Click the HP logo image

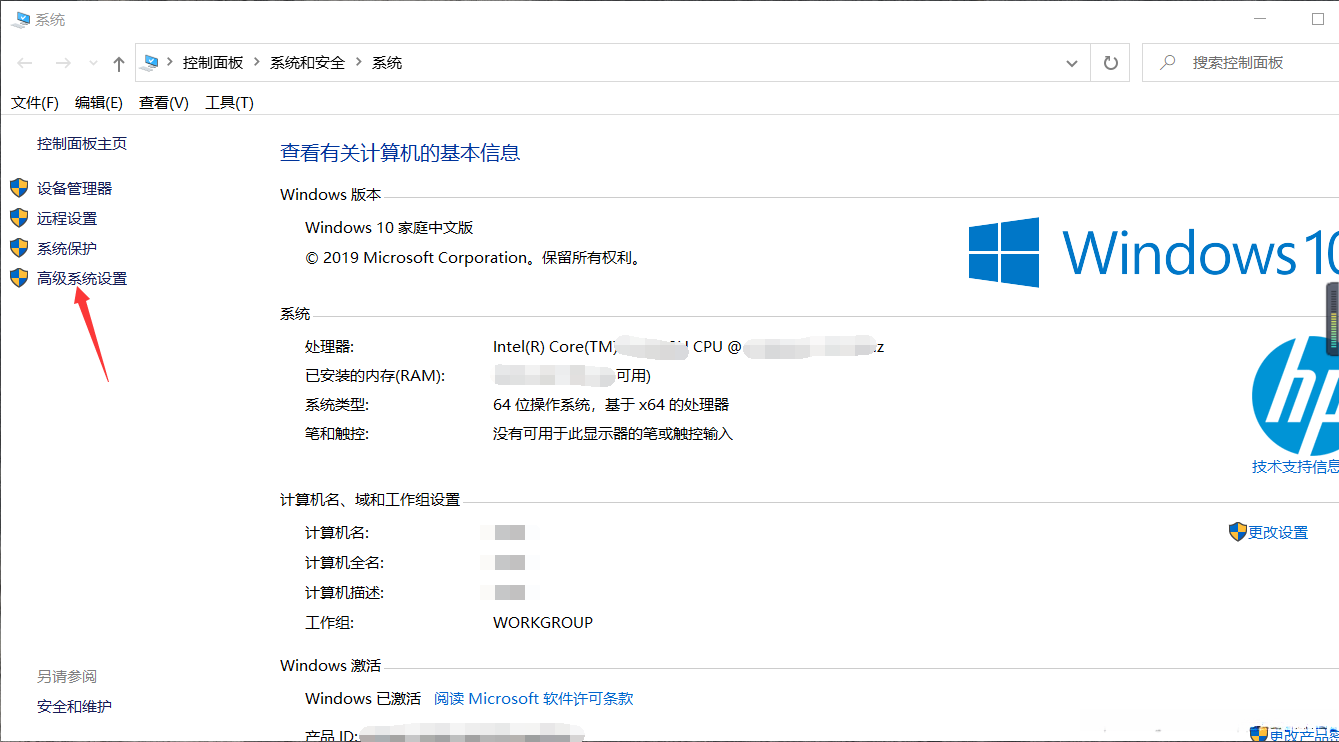pyautogui.click(x=1296, y=396)
